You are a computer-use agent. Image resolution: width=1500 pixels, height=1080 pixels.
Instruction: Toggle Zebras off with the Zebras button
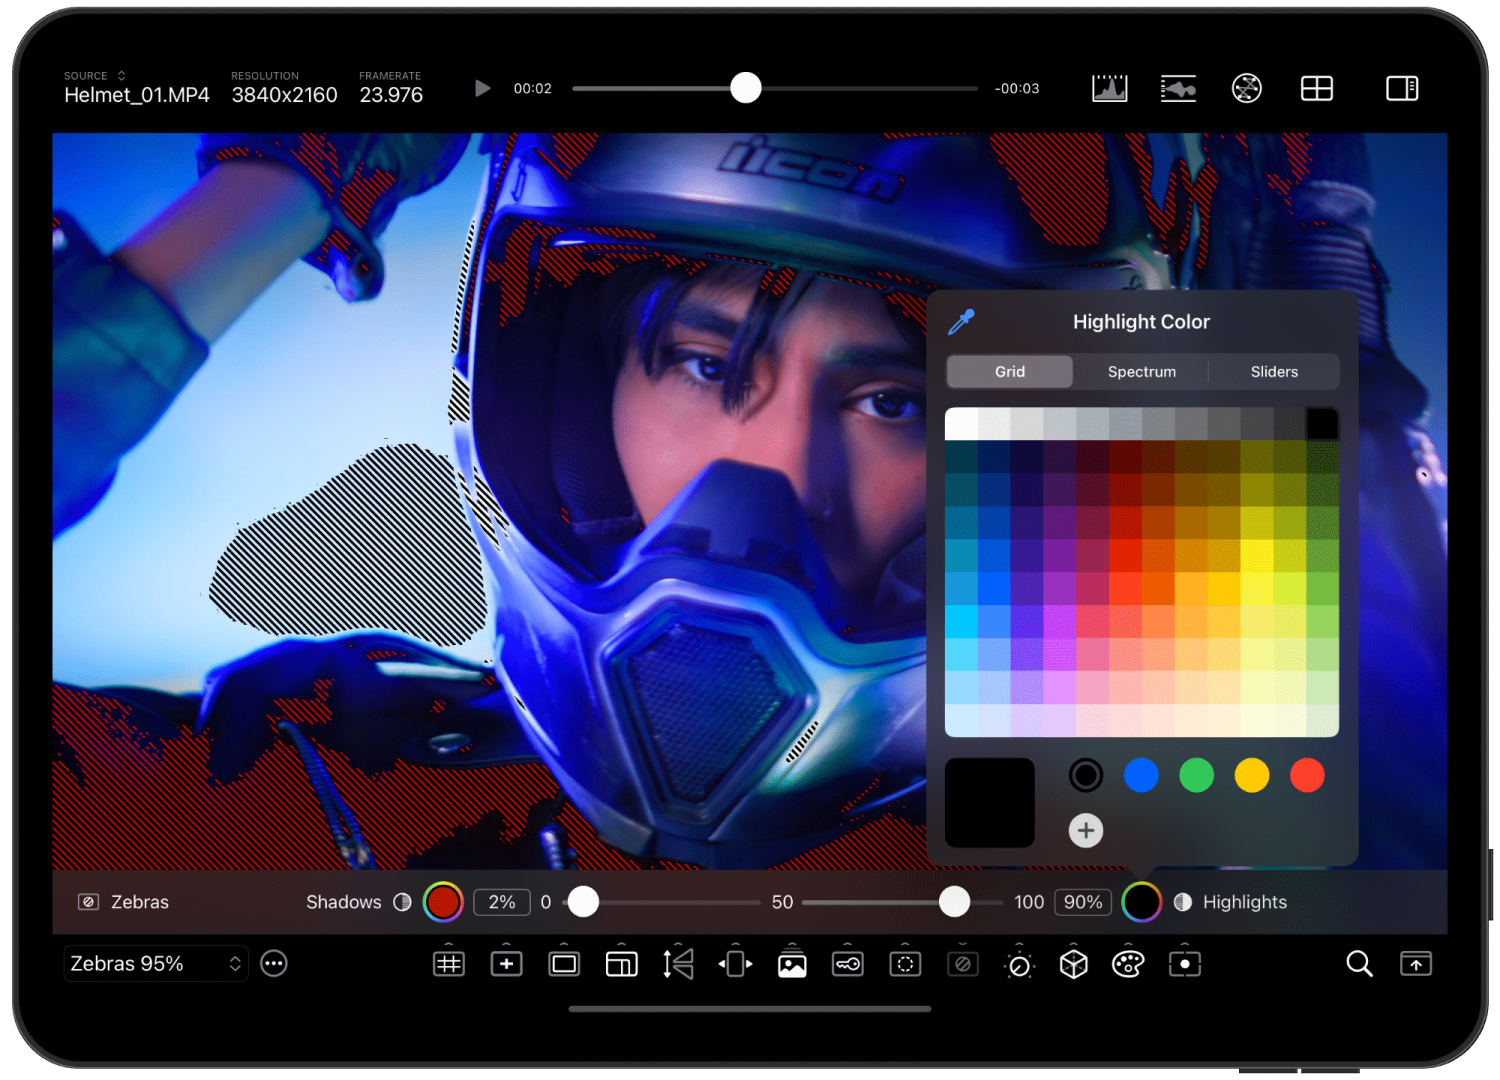click(x=123, y=901)
